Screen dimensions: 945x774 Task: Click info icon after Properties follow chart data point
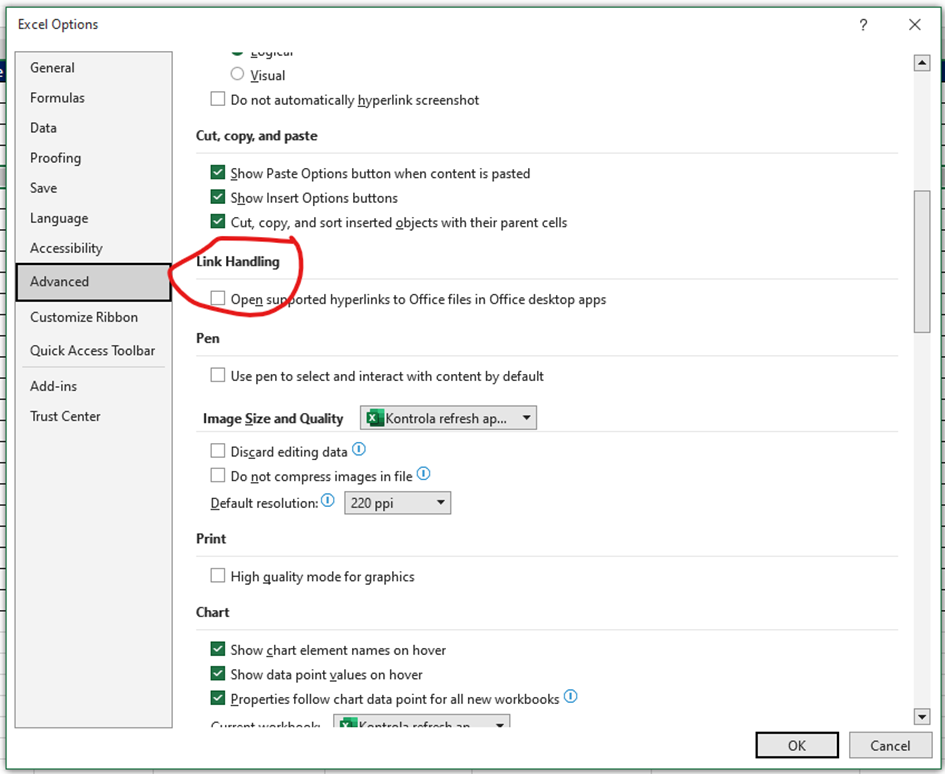pyautogui.click(x=570, y=697)
